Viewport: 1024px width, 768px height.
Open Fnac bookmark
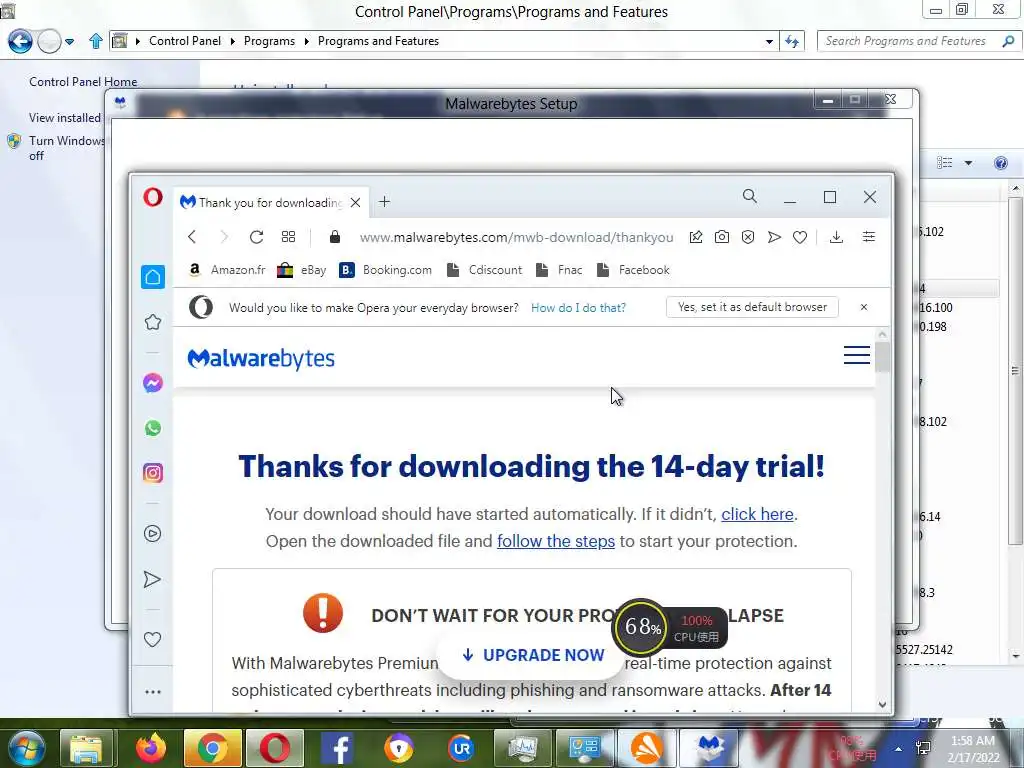click(x=559, y=270)
